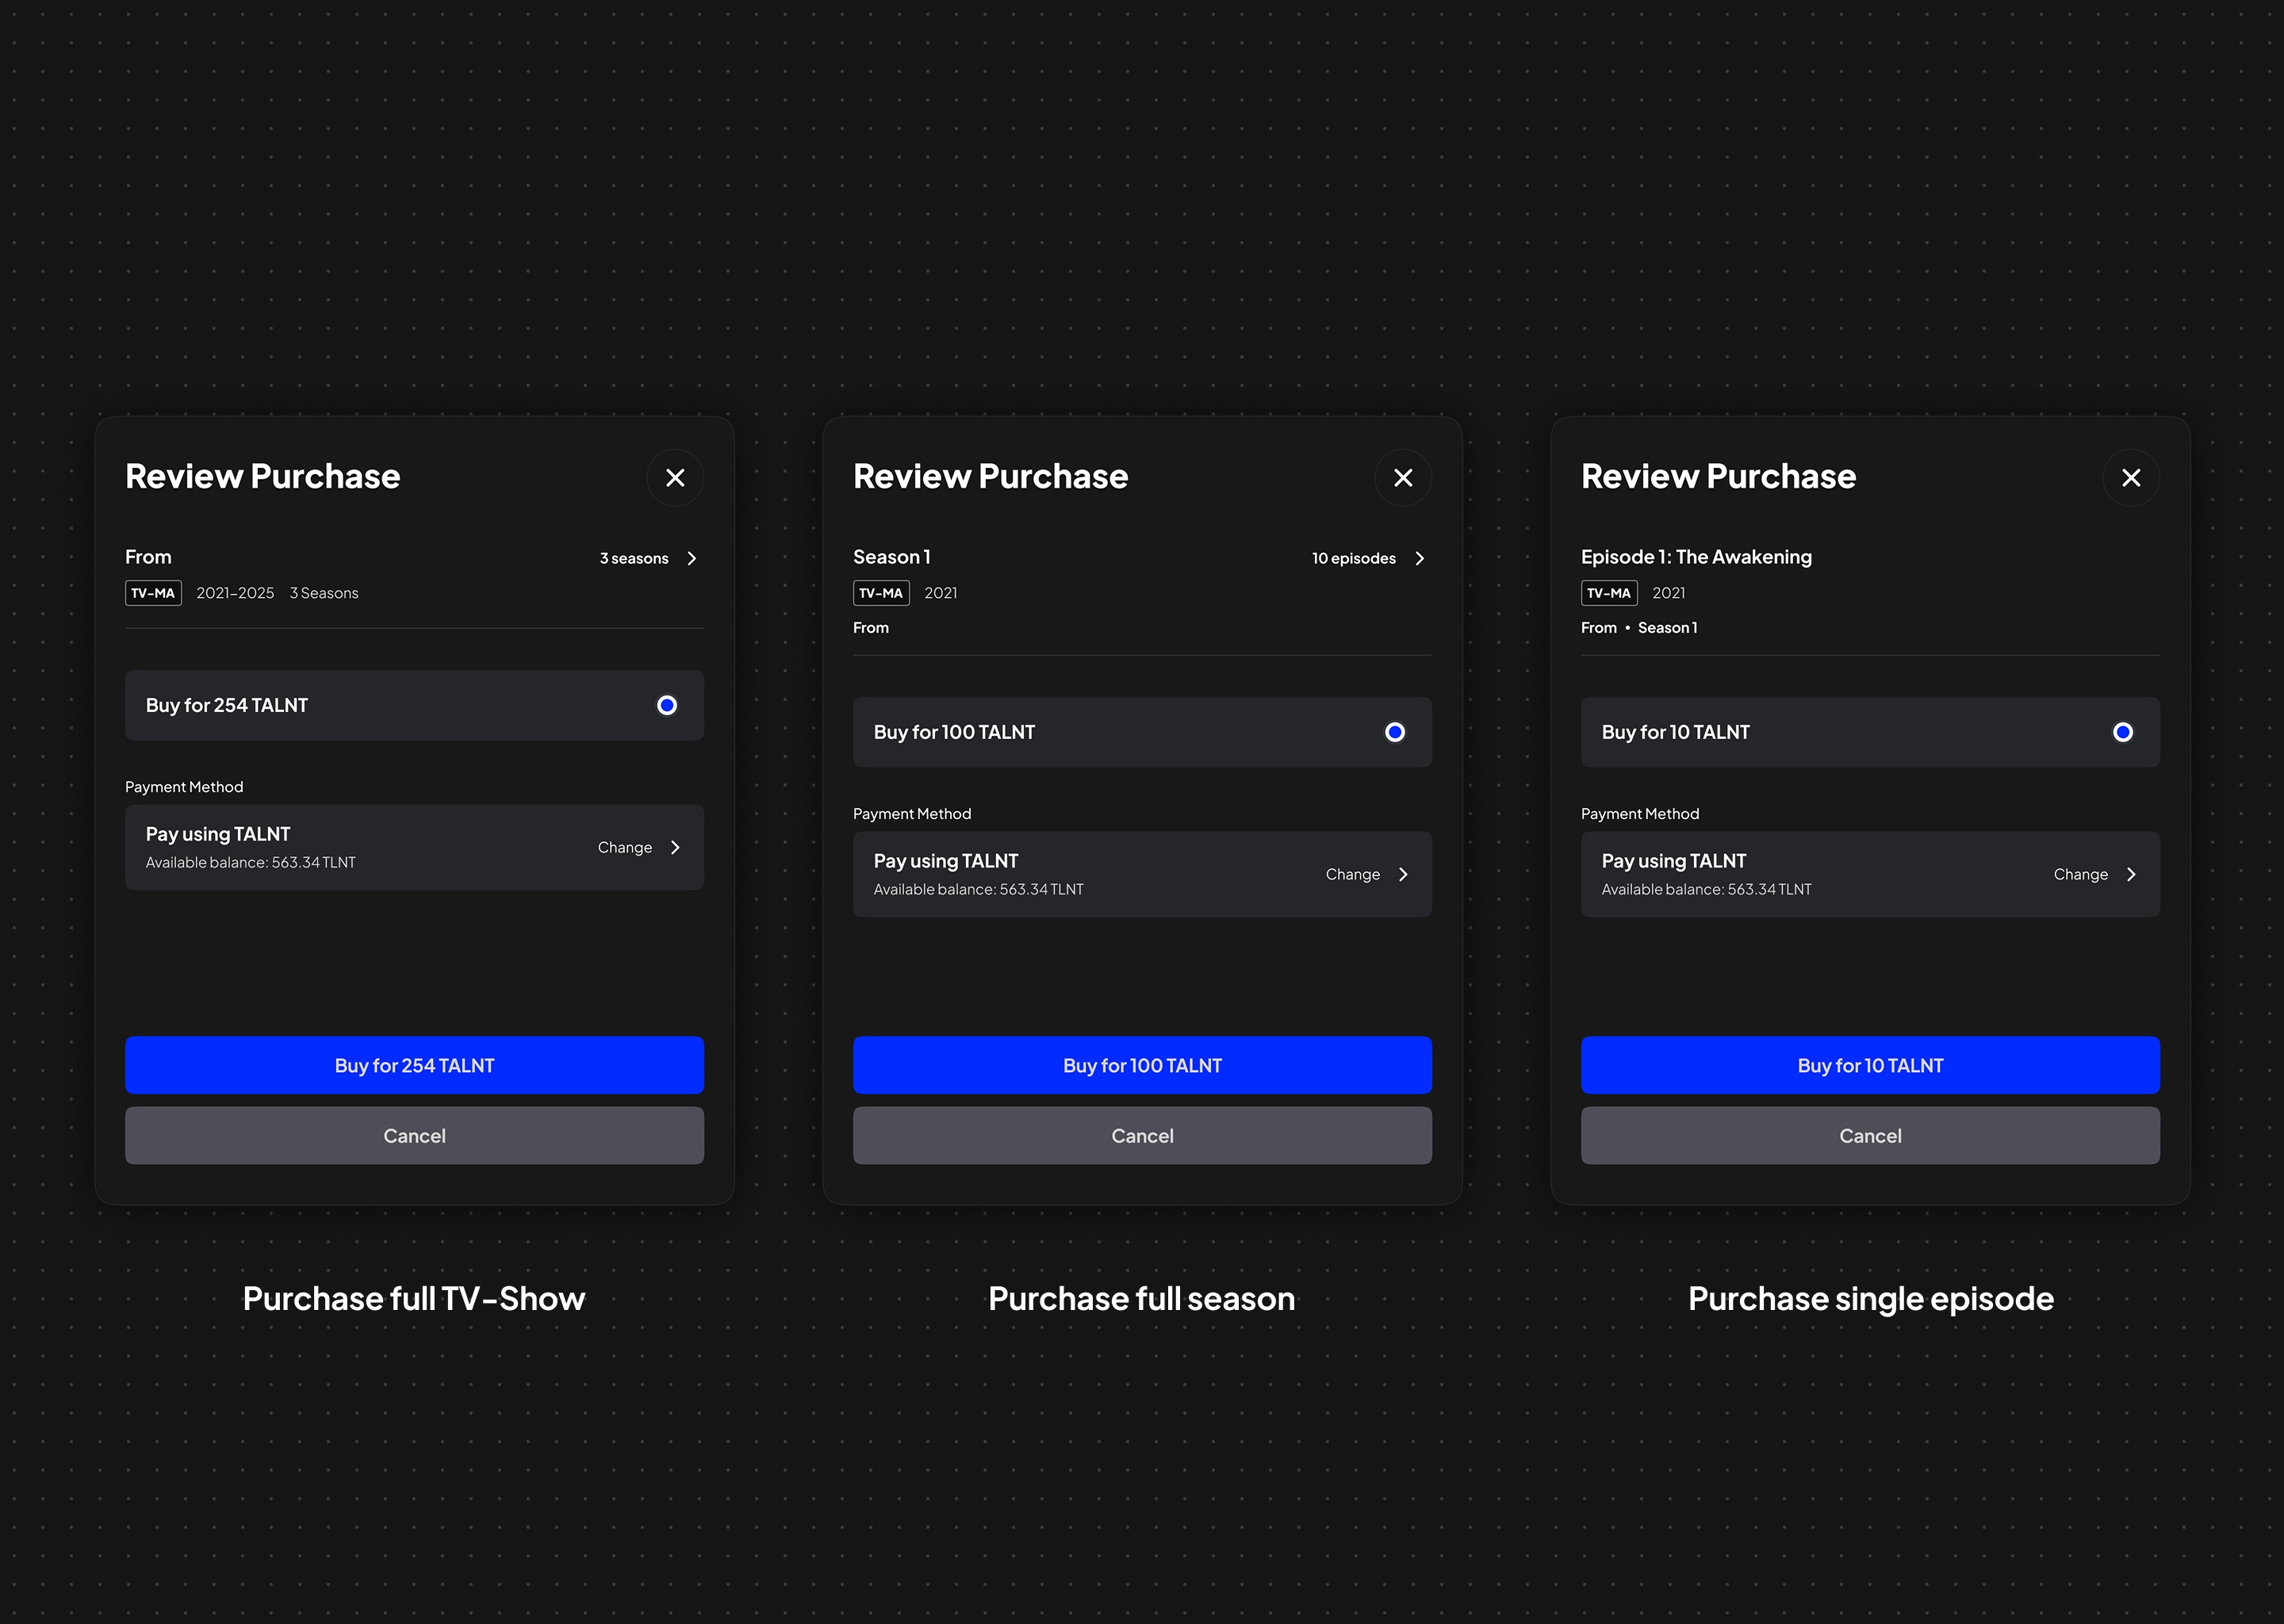
Task: Cancel the single episode purchase
Action: [1870, 1135]
